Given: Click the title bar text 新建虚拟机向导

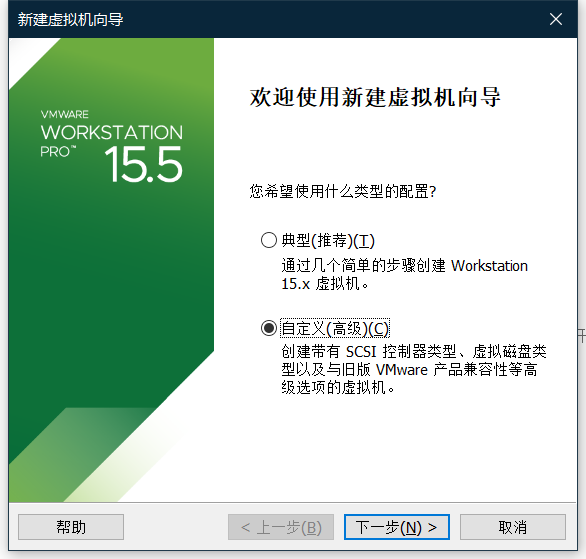Looking at the screenshot, I should [70, 19].
